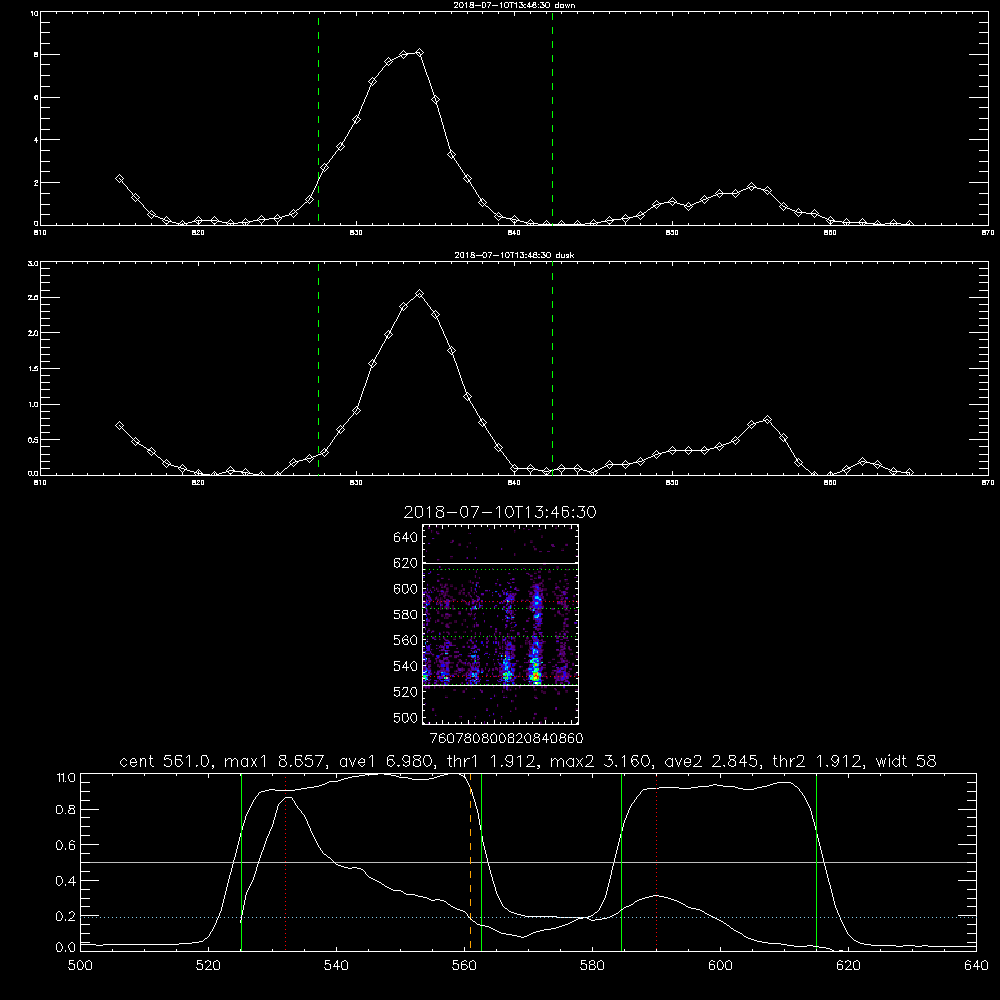Click the 'max2 3.160' value in the stats line
Screen dimensions: 1000x1000
pyautogui.click(x=600, y=761)
